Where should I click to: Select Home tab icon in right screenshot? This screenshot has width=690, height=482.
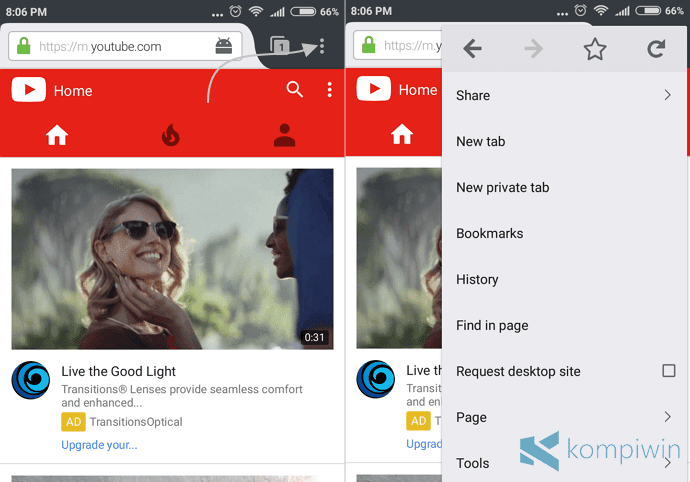[x=402, y=134]
